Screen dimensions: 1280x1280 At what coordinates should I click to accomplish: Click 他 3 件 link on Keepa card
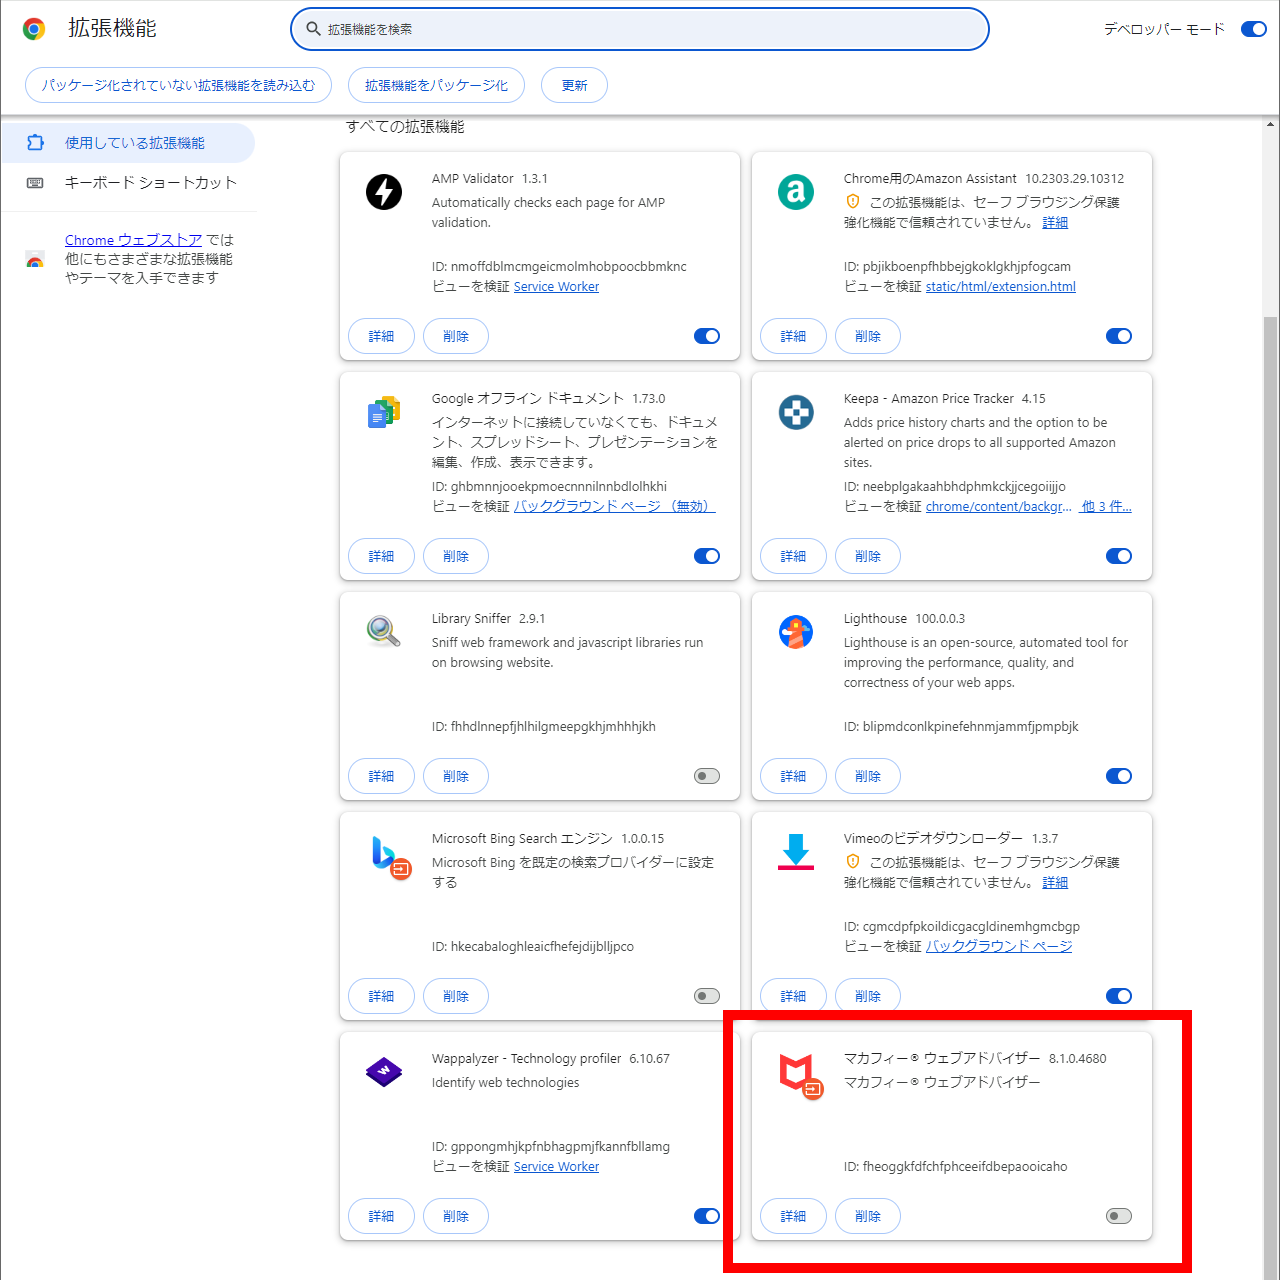(1107, 507)
